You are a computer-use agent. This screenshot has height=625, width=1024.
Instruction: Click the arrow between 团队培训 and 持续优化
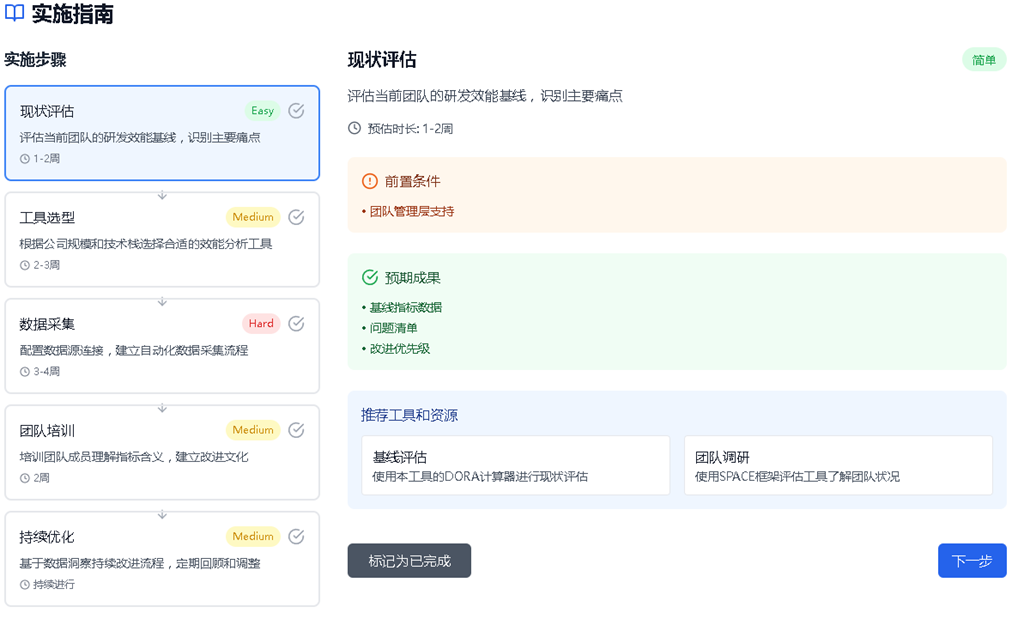point(162,515)
